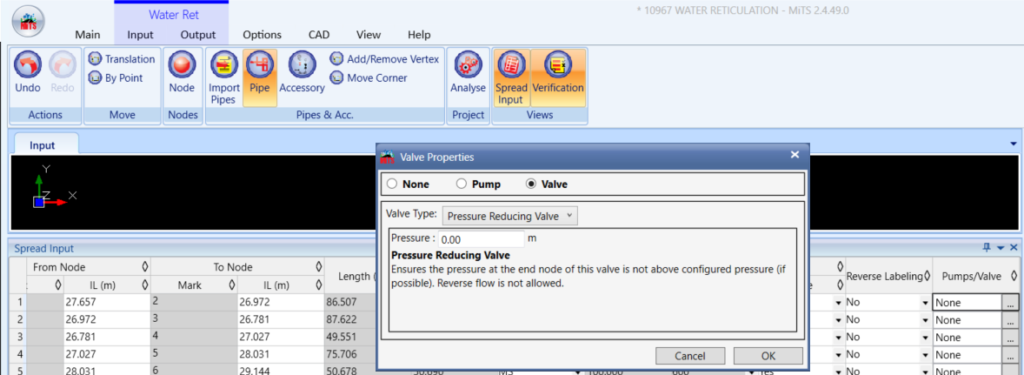
Task: Open the View ribbon tab
Action: [x=369, y=35]
